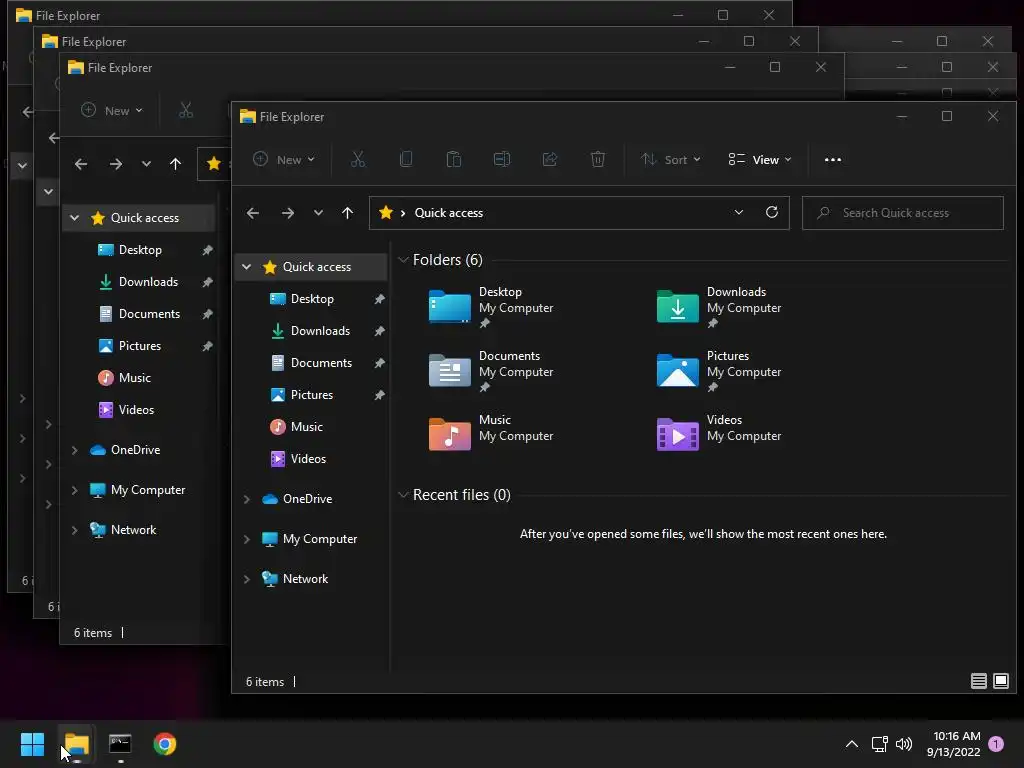Select Desktop in front window sidebar
This screenshot has width=1024, height=768.
pos(312,299)
